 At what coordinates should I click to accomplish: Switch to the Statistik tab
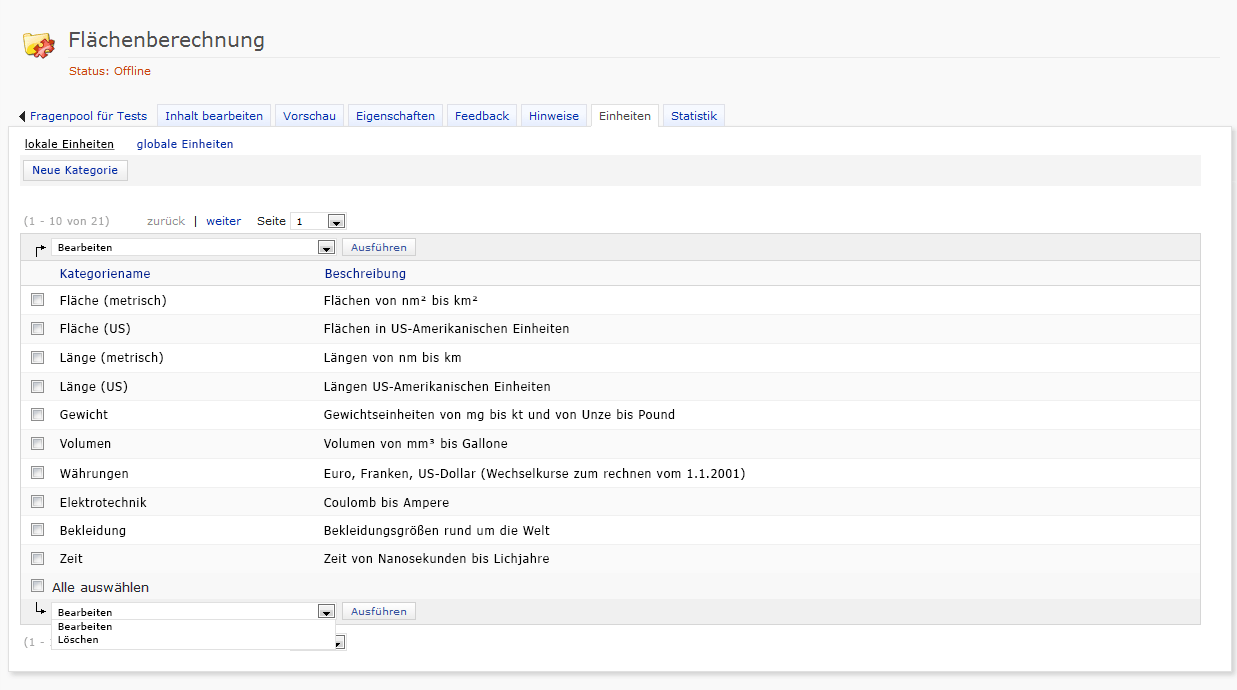693,116
